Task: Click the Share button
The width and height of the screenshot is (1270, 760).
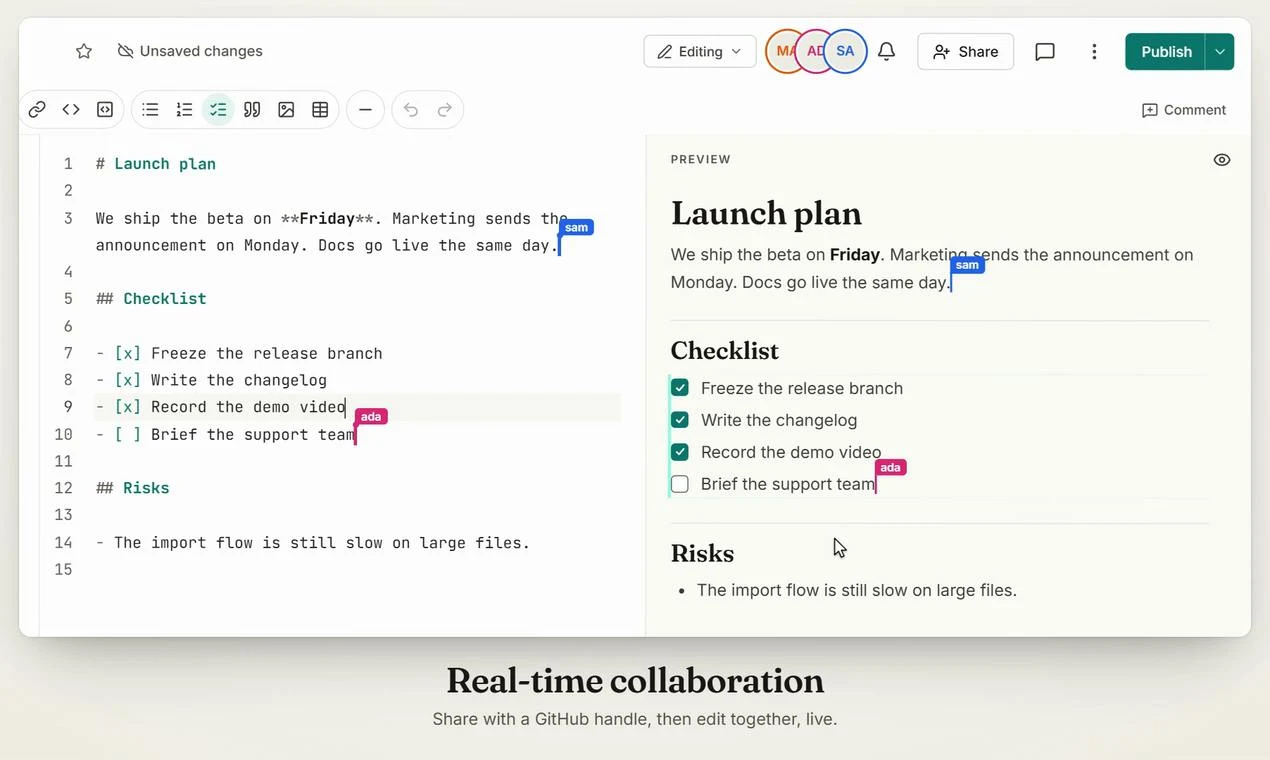Action: point(966,51)
